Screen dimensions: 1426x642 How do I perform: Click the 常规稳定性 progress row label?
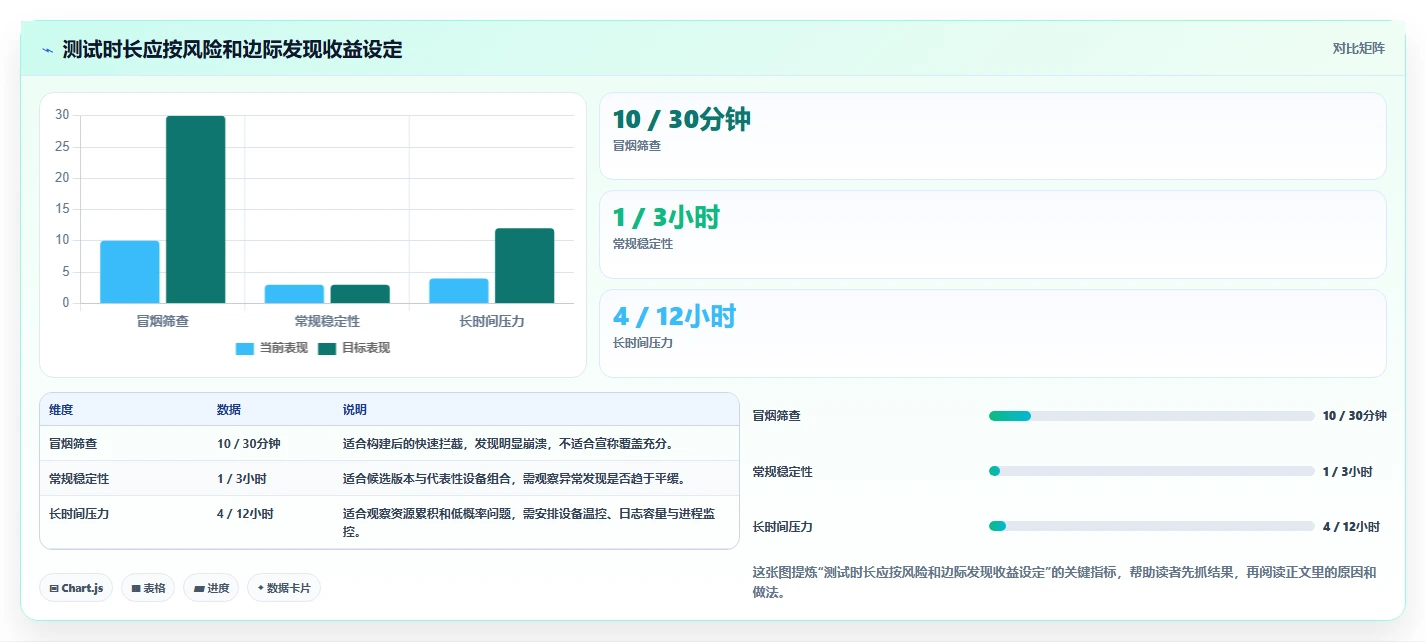pos(782,471)
